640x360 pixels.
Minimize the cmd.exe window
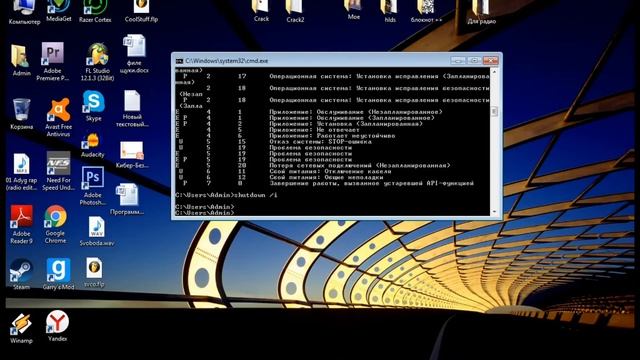458,60
